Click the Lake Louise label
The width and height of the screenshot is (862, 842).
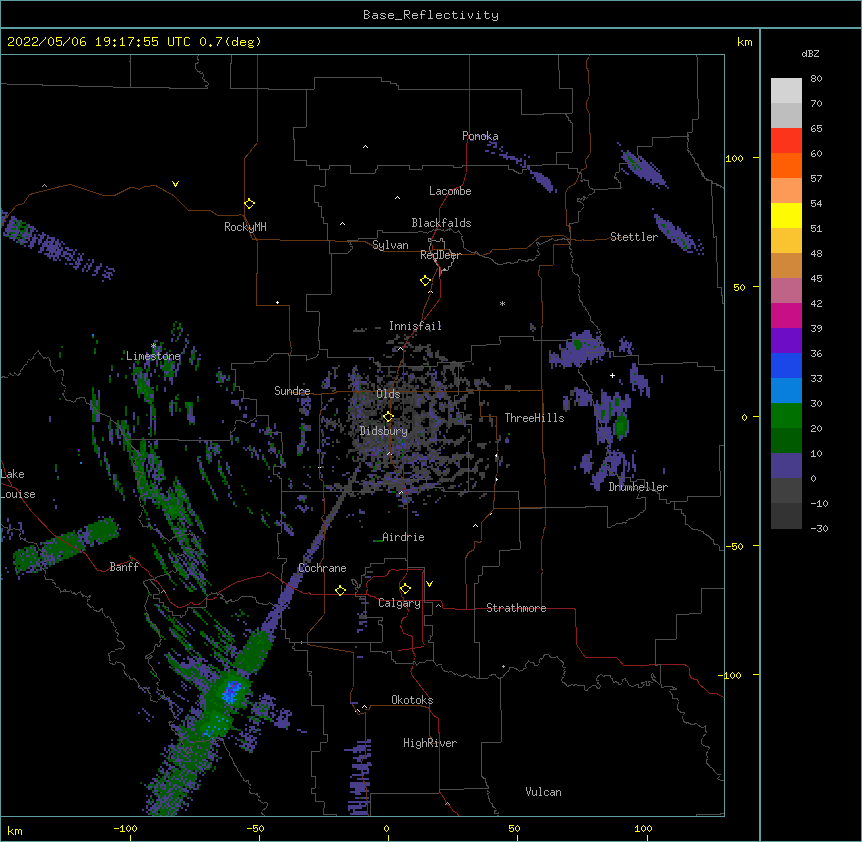tap(18, 484)
